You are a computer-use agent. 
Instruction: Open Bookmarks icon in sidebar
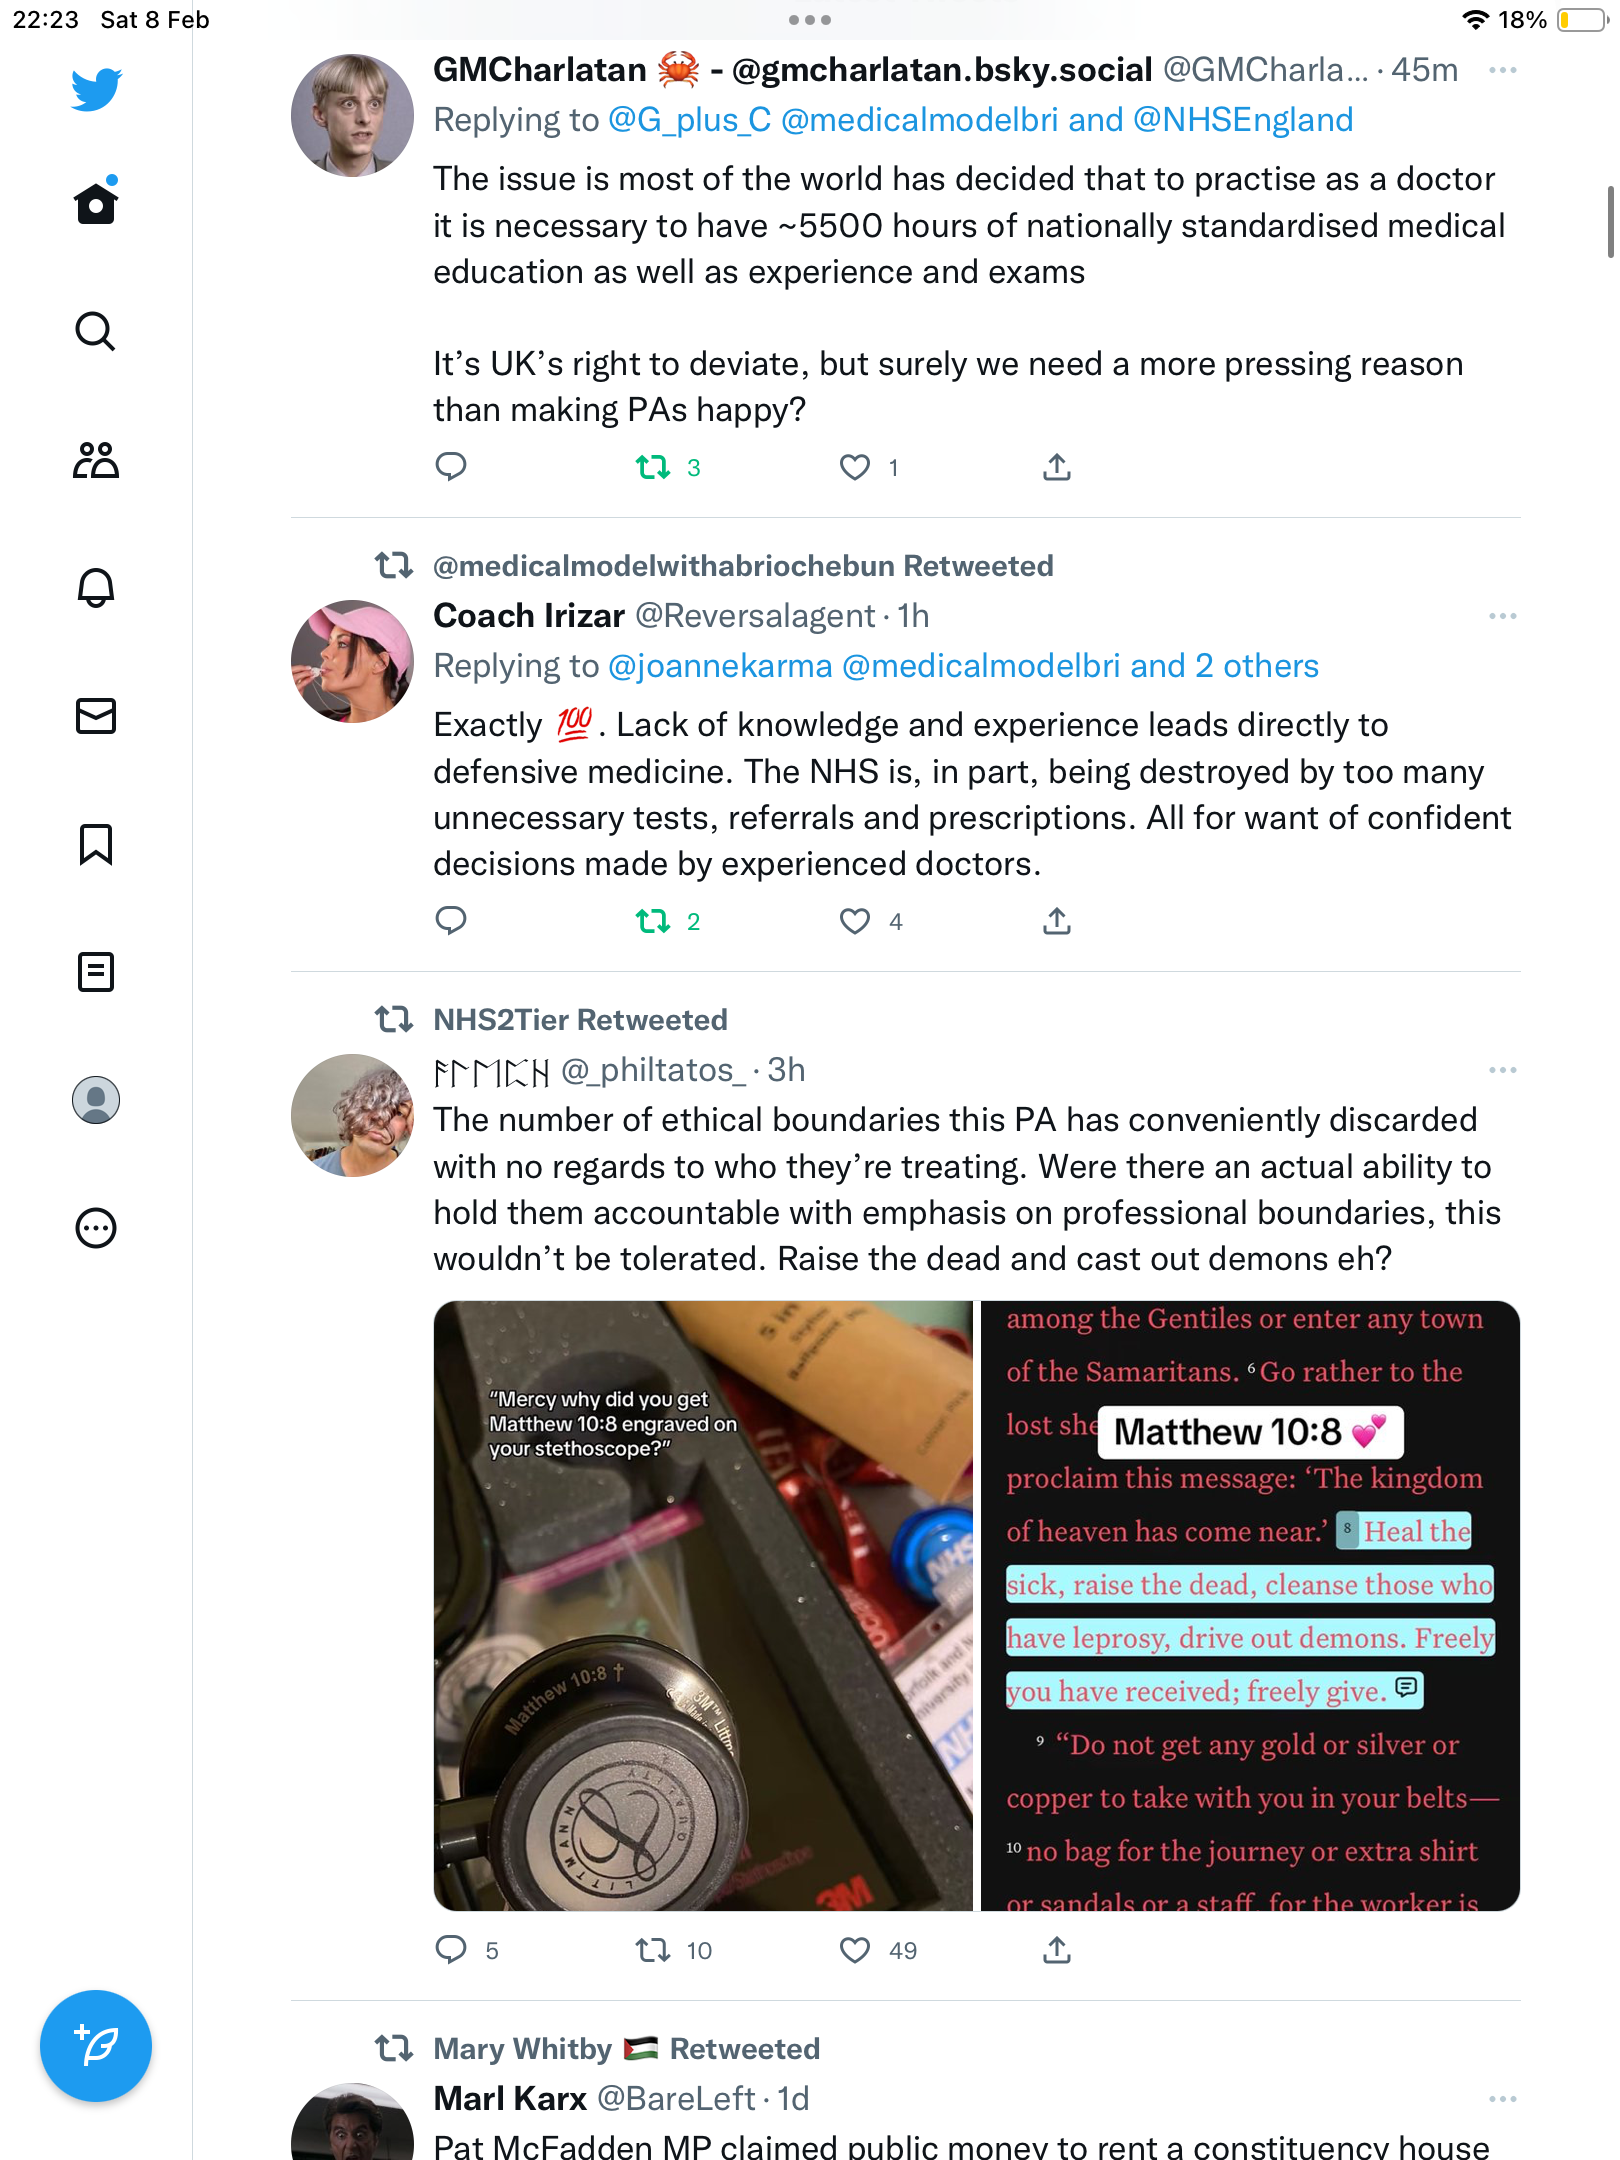pos(96,844)
